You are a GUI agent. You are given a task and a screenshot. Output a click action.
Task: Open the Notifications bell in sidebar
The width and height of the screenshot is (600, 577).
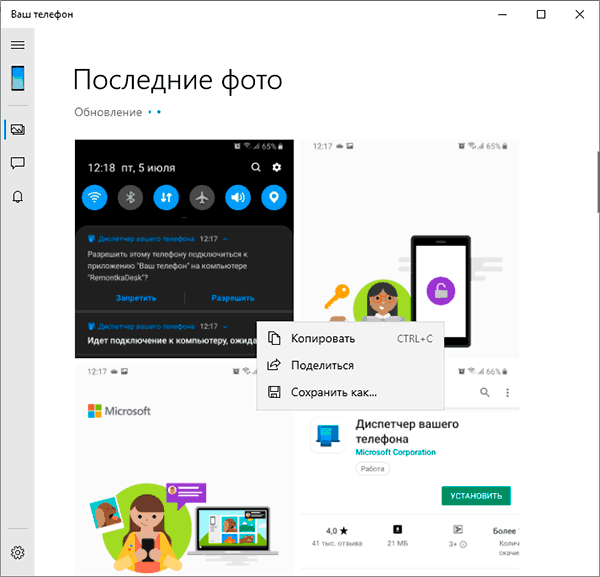click(x=17, y=197)
